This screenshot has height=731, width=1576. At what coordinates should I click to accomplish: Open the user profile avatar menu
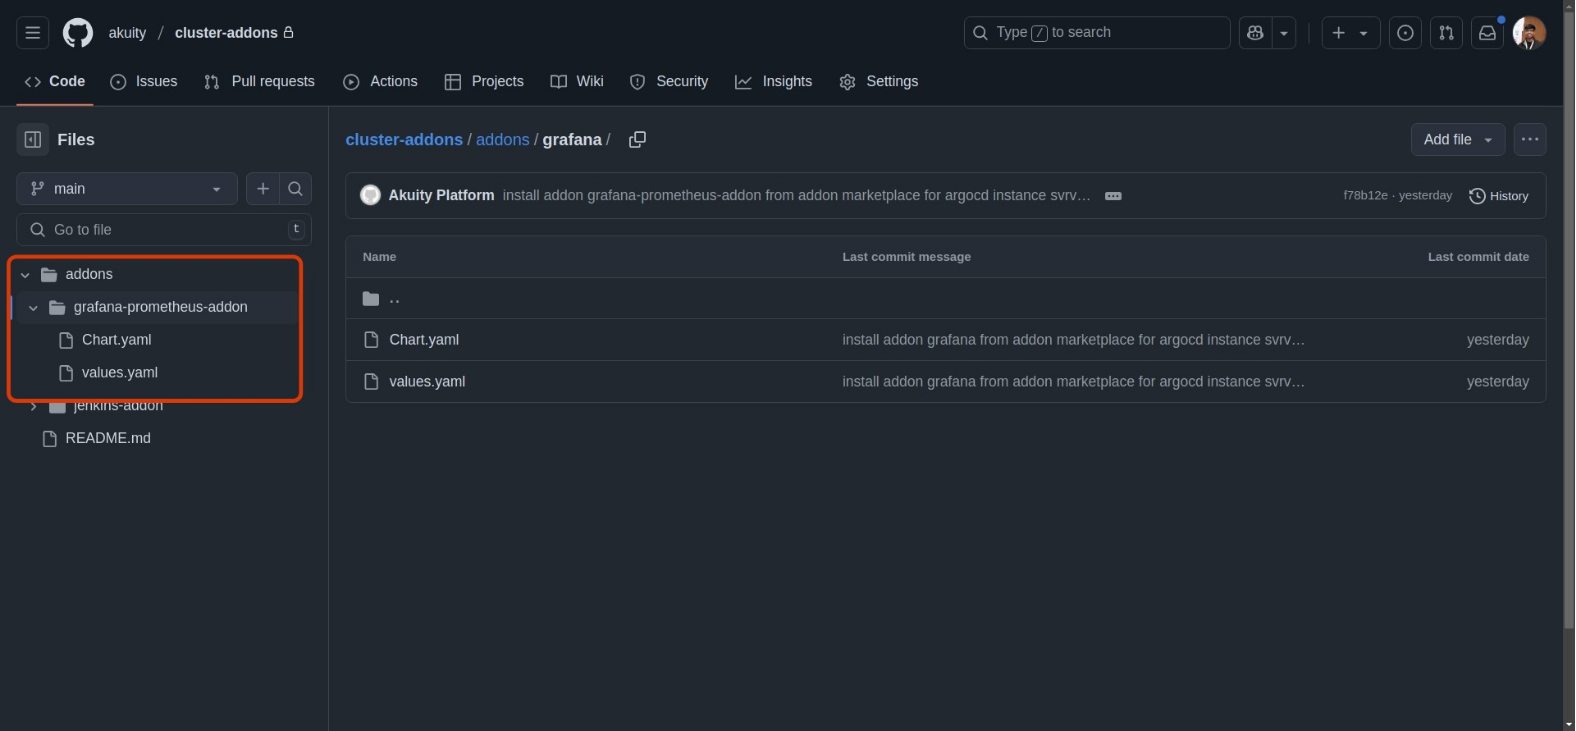(x=1529, y=33)
